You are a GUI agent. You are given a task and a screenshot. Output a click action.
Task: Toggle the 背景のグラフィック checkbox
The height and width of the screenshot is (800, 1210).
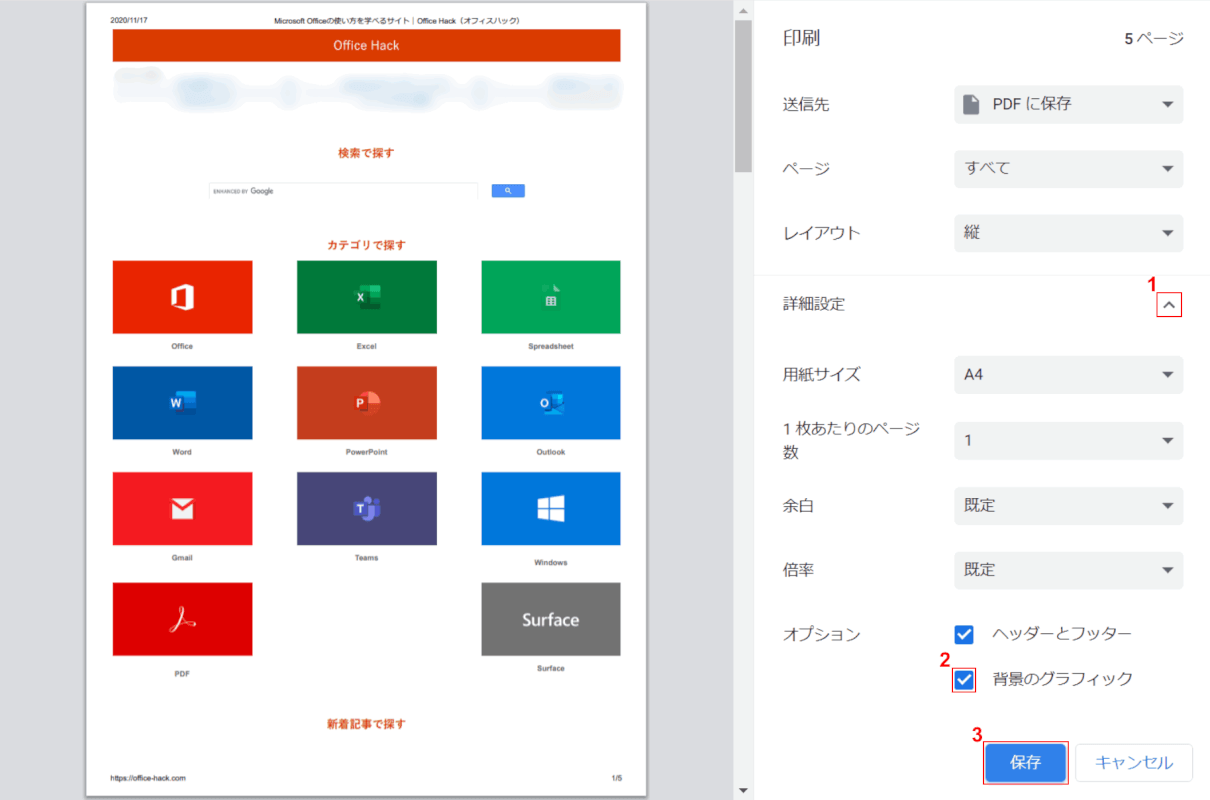pos(964,680)
